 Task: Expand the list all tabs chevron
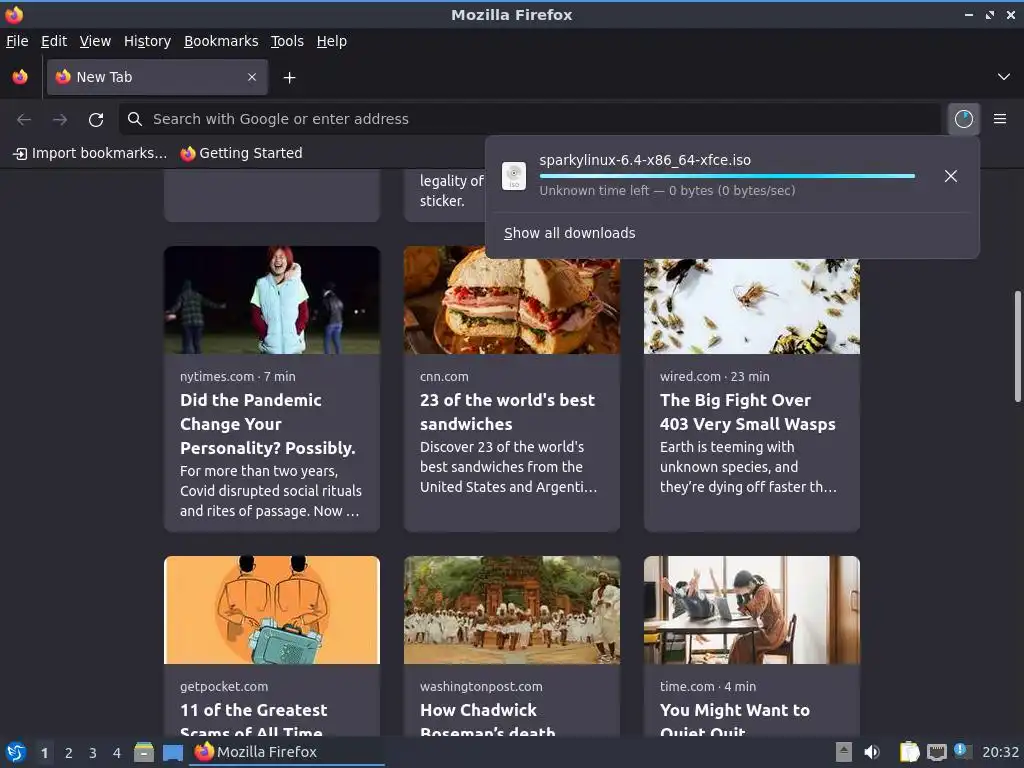1004,77
